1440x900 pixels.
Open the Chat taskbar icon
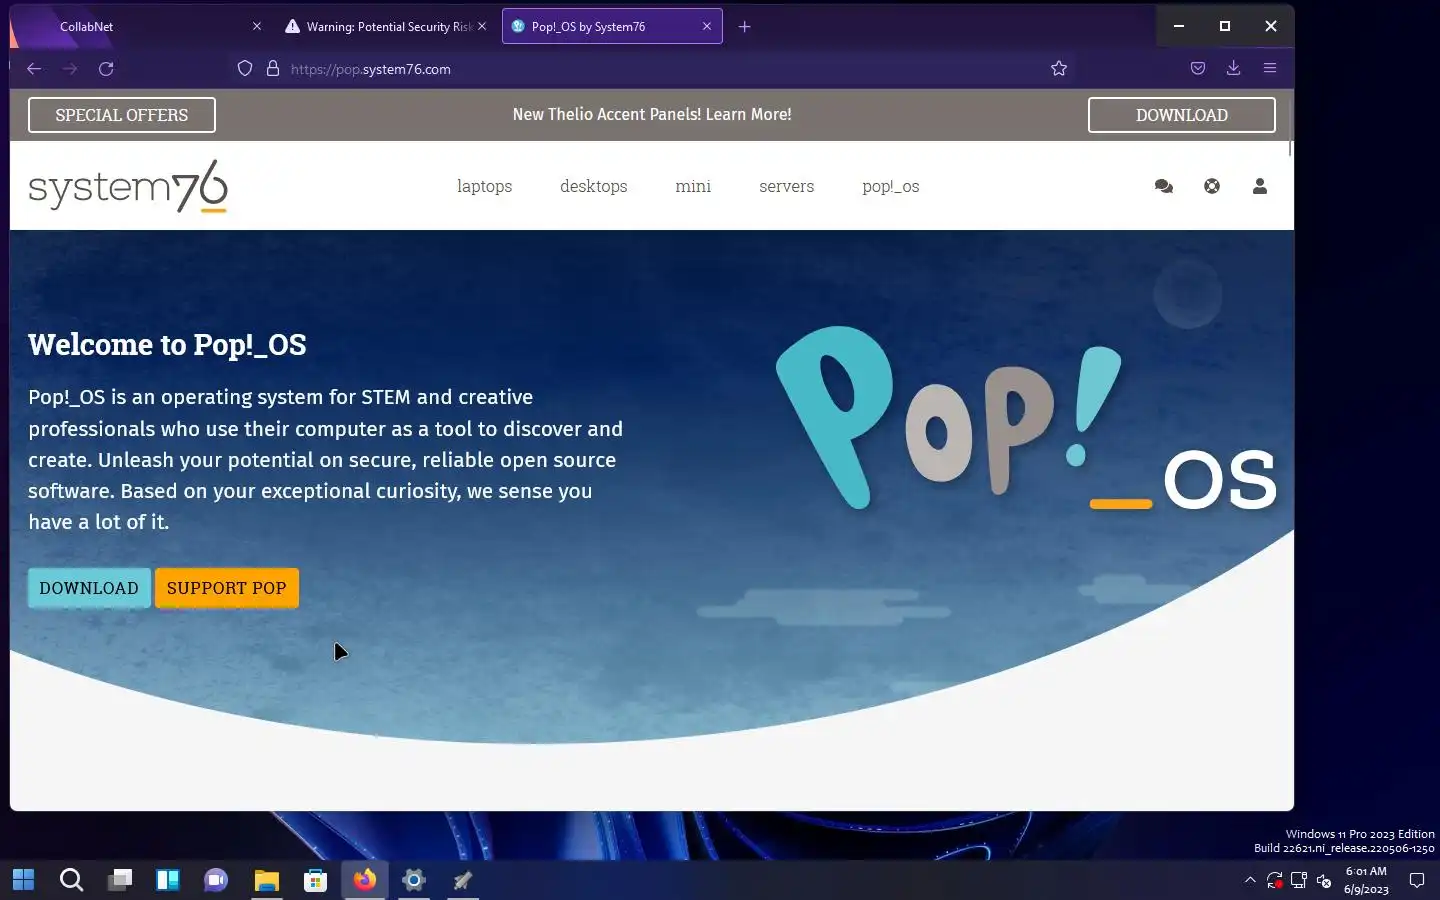pos(216,880)
